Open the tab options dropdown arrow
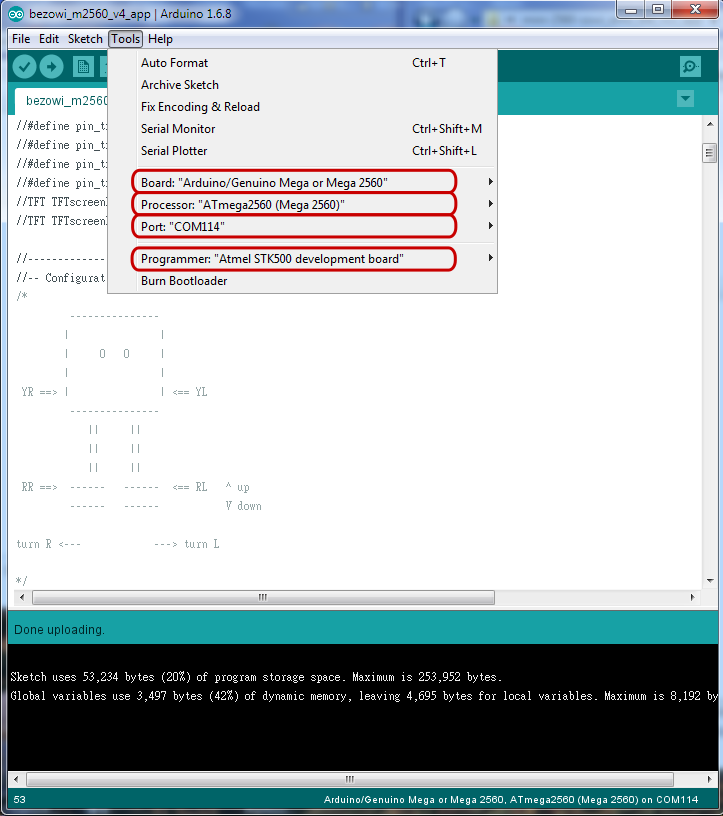The image size is (723, 816). (686, 98)
